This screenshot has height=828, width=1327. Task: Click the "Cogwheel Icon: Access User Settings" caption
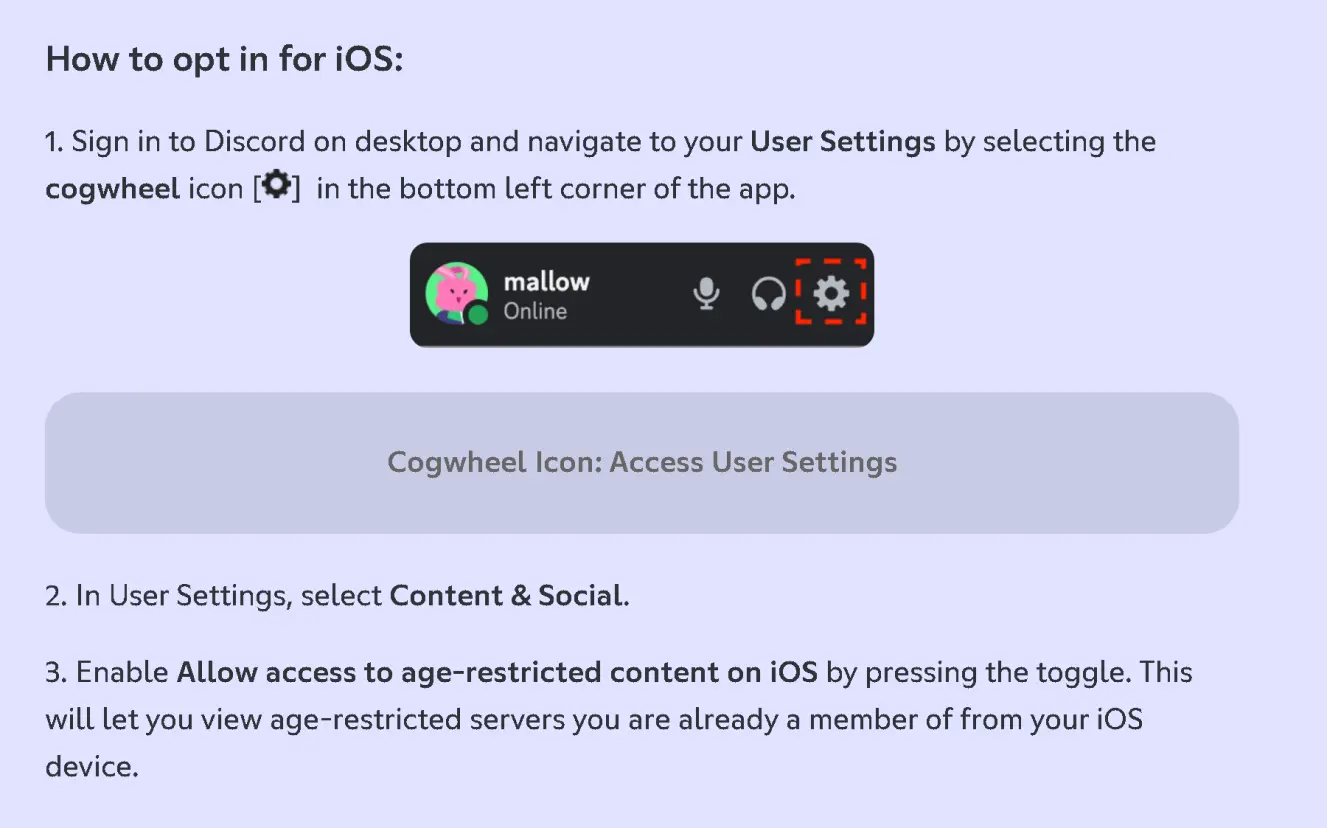click(x=642, y=462)
